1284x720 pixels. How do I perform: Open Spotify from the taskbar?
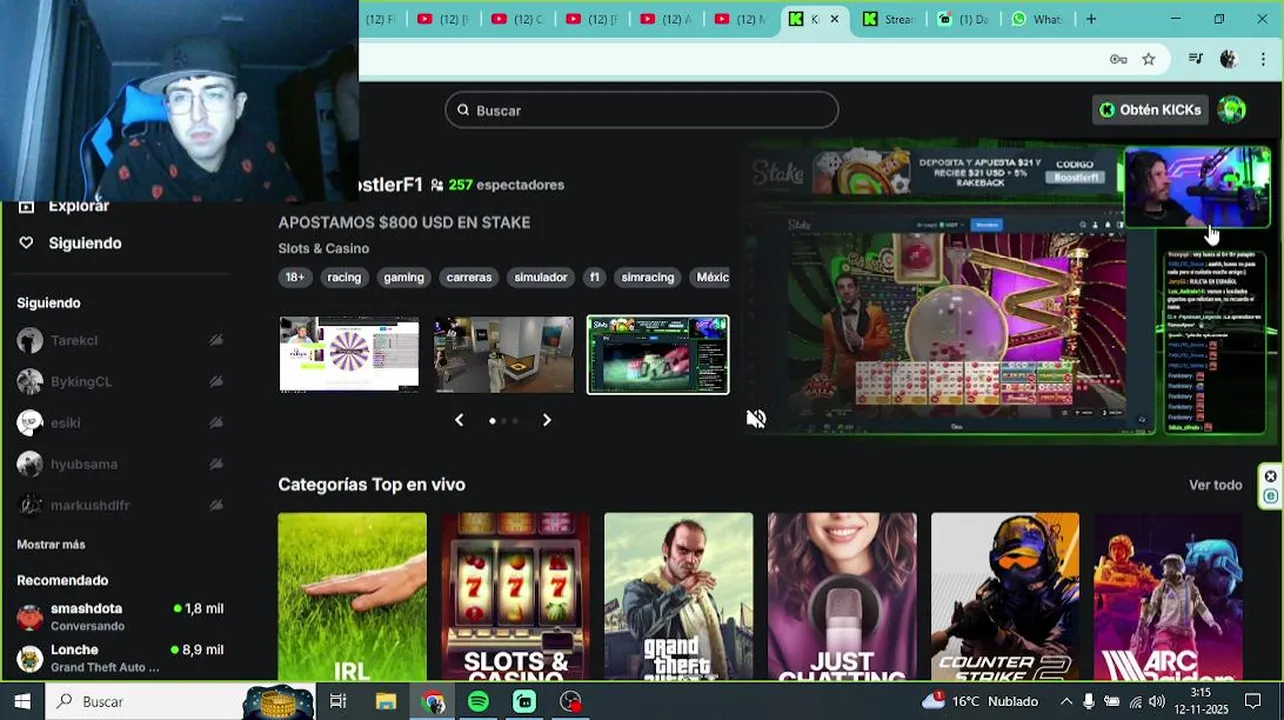pyautogui.click(x=479, y=701)
